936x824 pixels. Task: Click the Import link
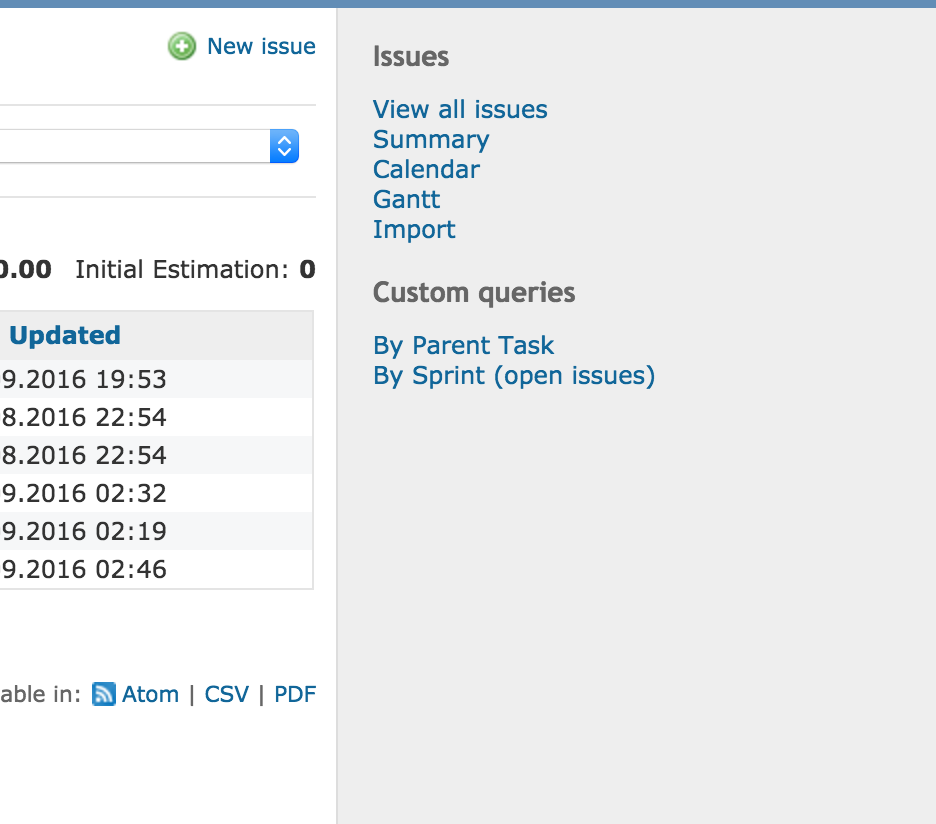pos(414,230)
